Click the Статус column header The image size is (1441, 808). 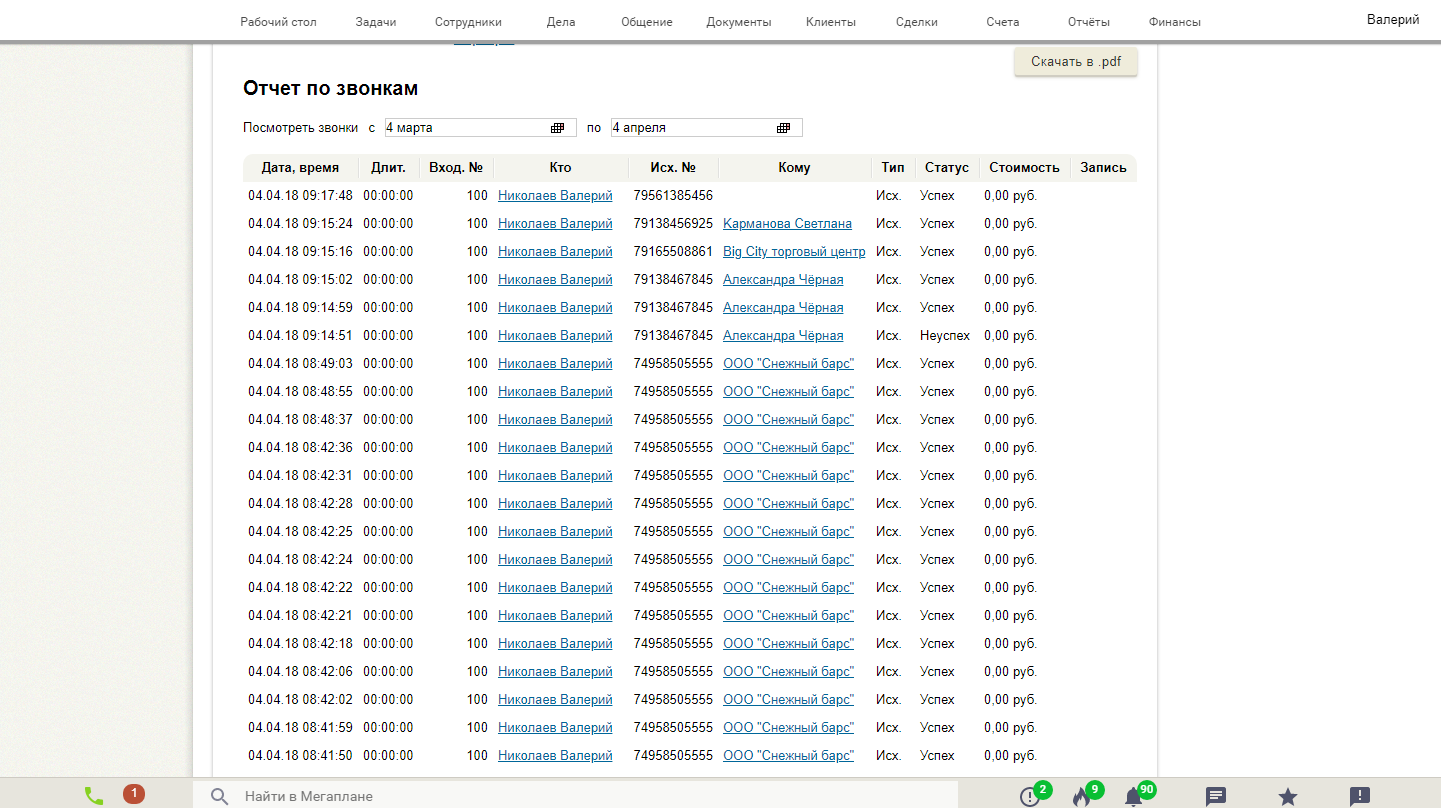[x=947, y=168]
